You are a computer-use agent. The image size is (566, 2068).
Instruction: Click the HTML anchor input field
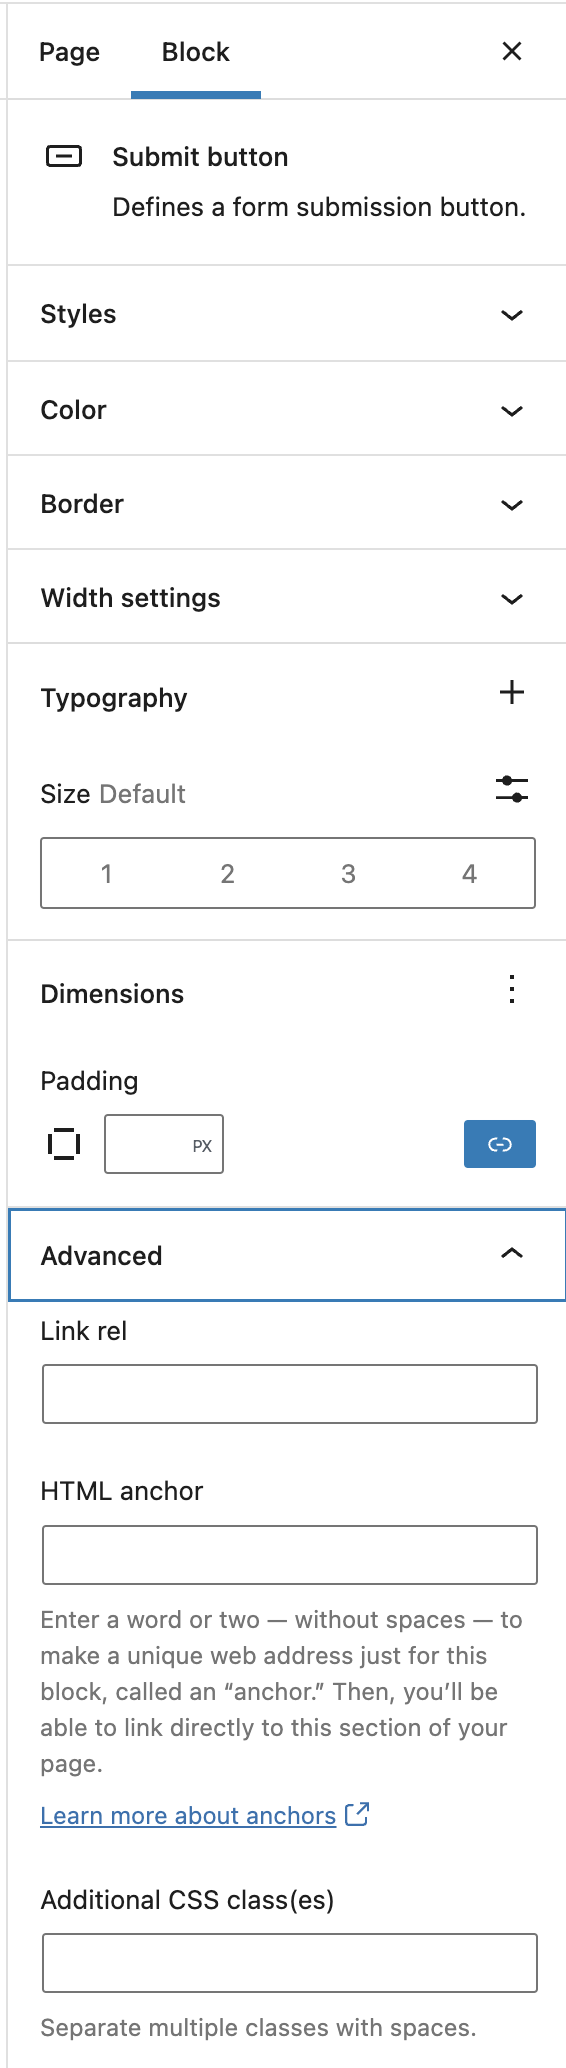coord(290,1555)
